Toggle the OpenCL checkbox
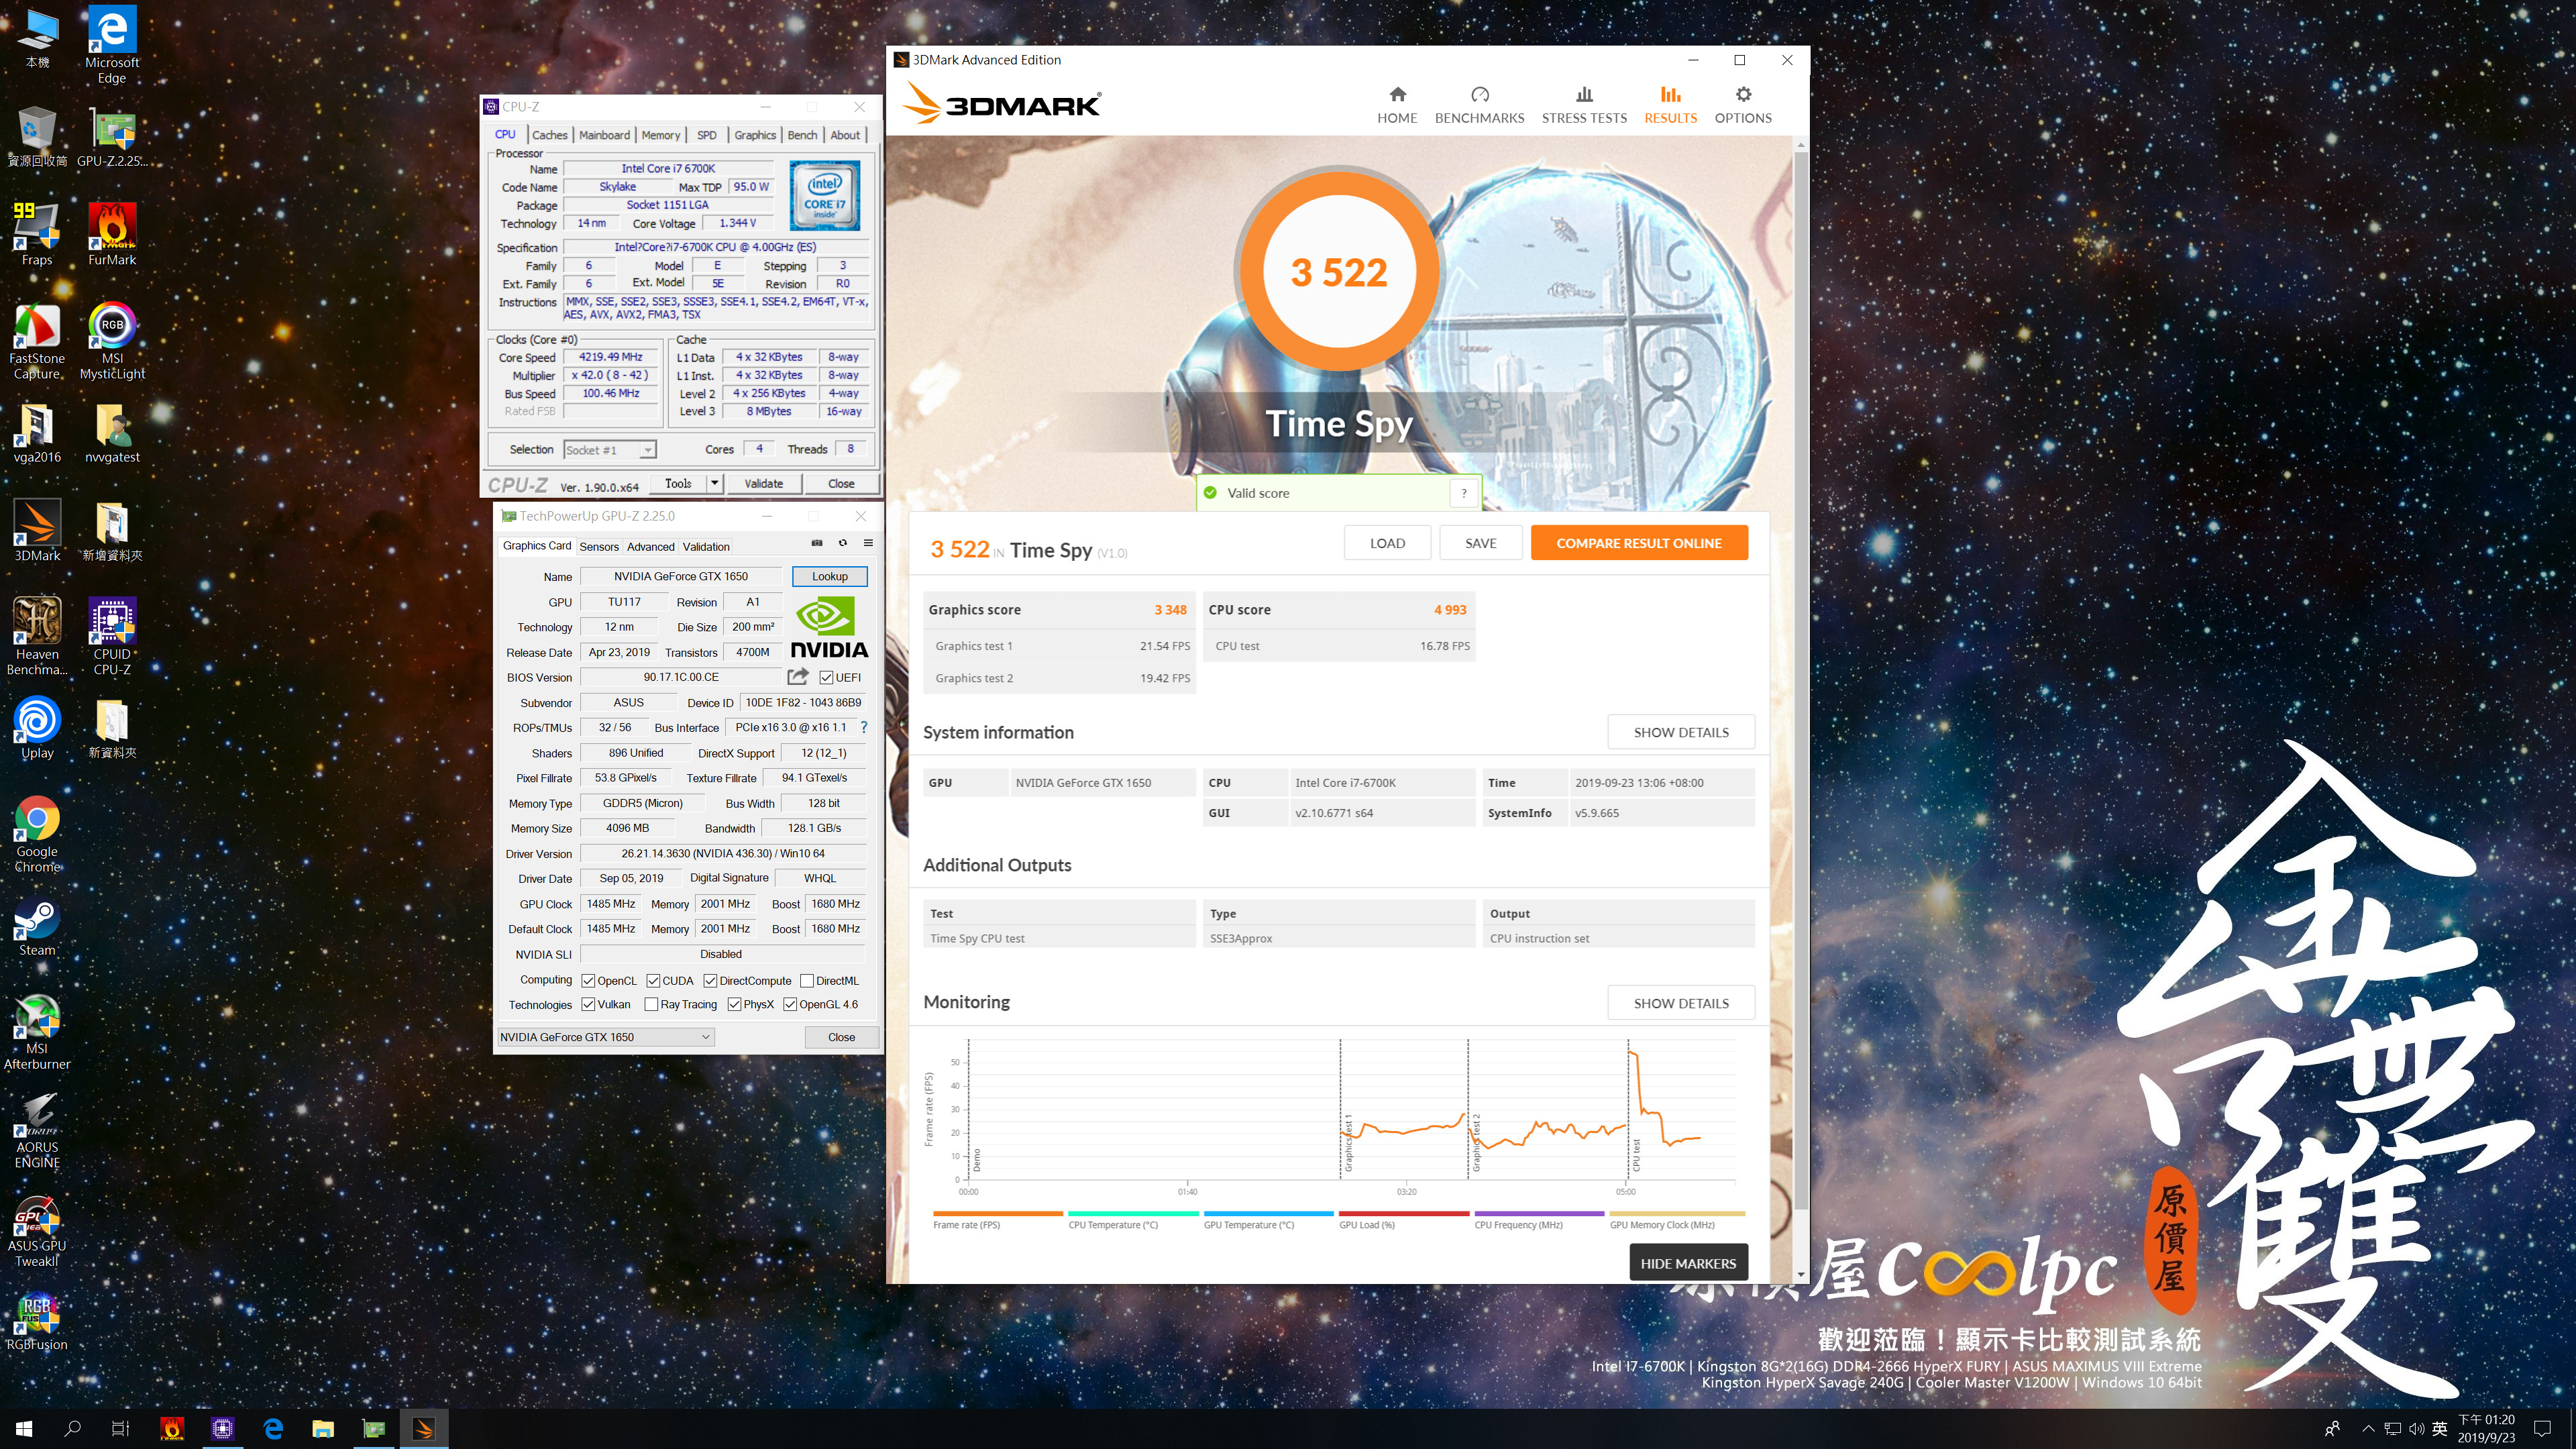The image size is (2576, 1449). tap(588, 980)
